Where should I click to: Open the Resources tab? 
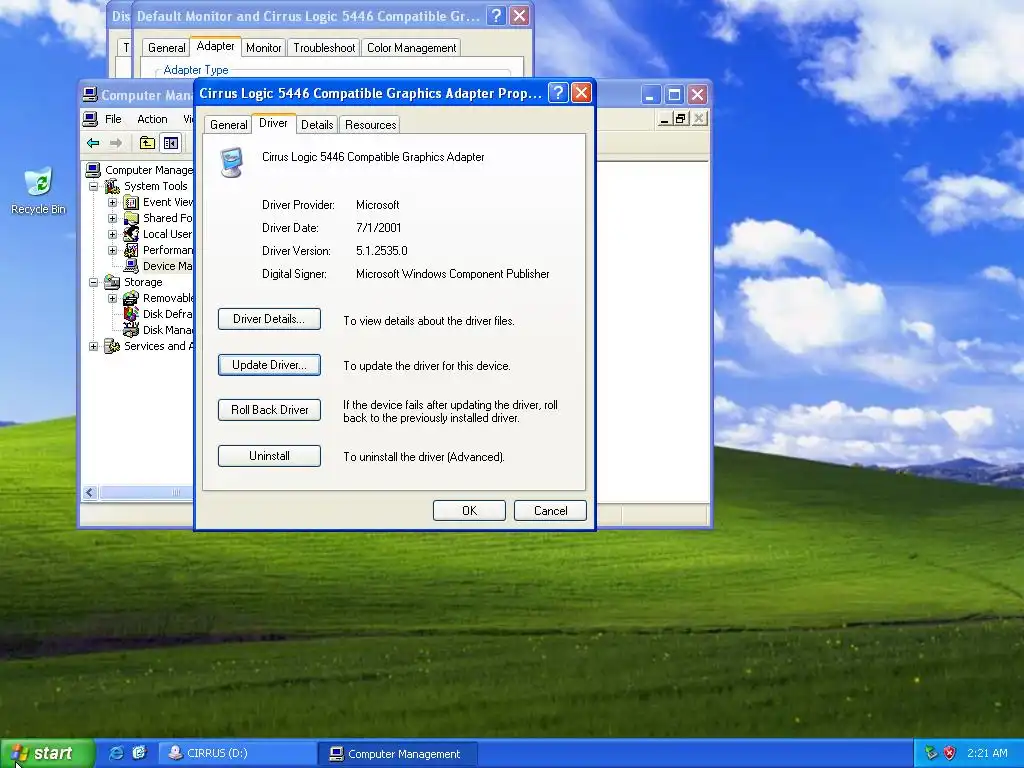coord(370,125)
